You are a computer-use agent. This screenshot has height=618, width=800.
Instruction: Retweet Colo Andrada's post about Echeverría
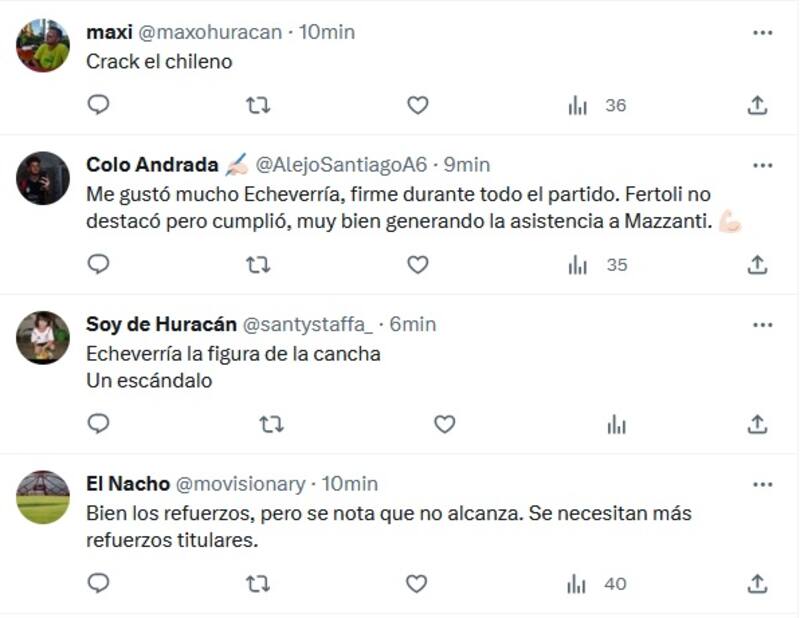pyautogui.click(x=257, y=266)
